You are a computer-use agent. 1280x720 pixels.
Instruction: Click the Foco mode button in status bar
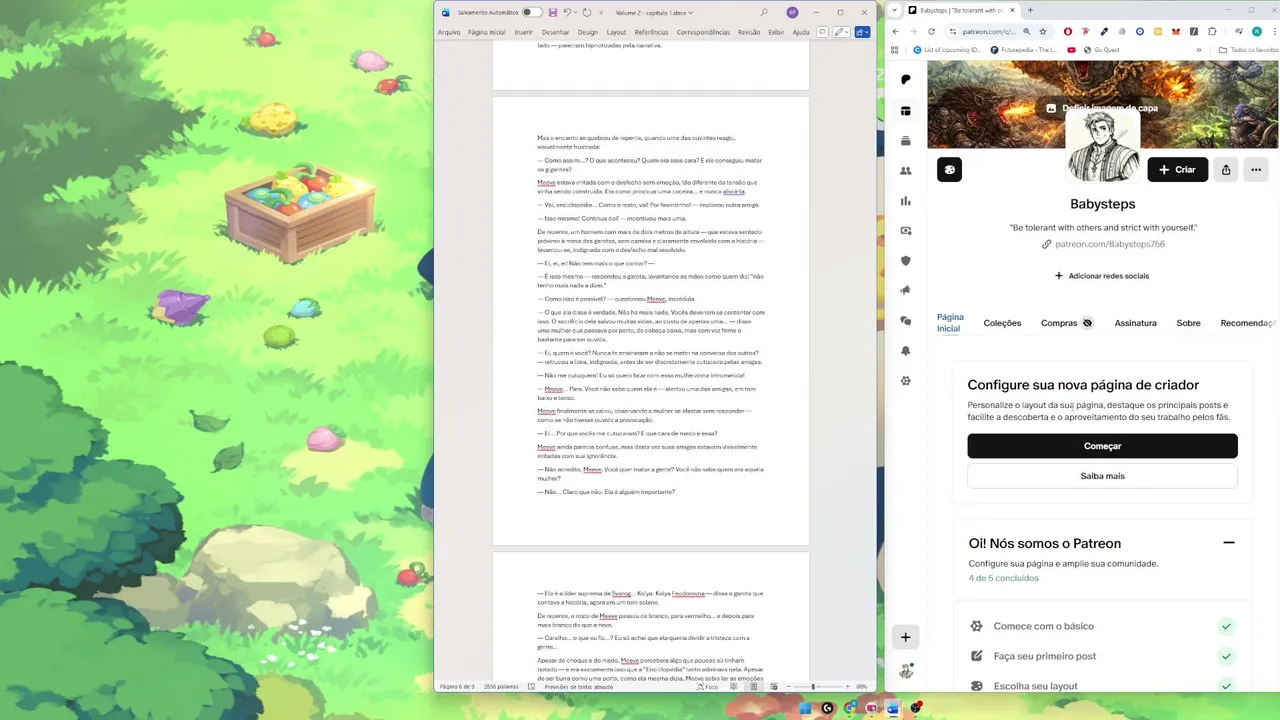click(x=709, y=687)
